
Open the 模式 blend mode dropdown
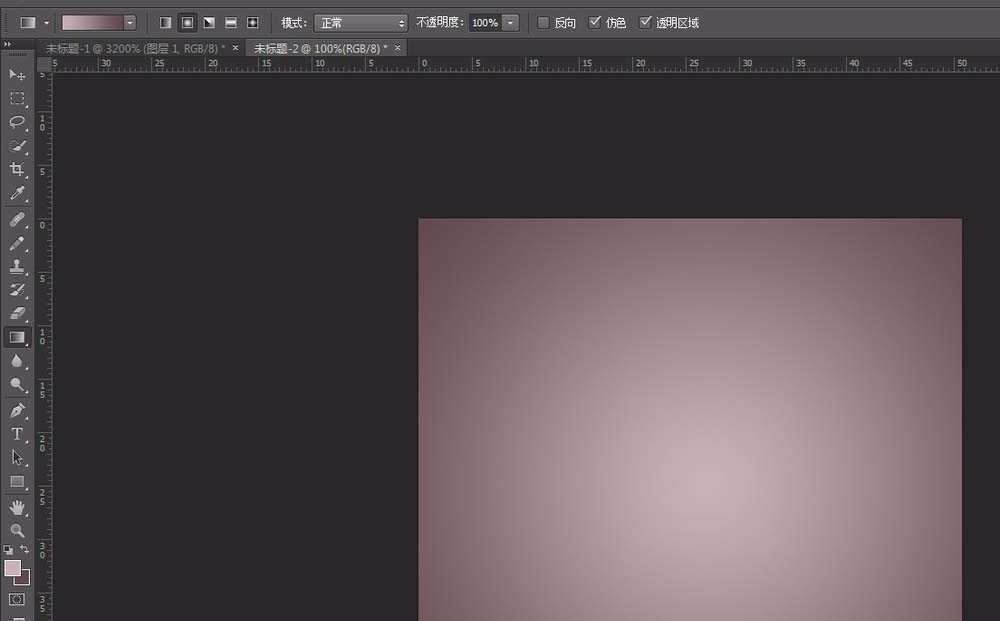[x=360, y=22]
